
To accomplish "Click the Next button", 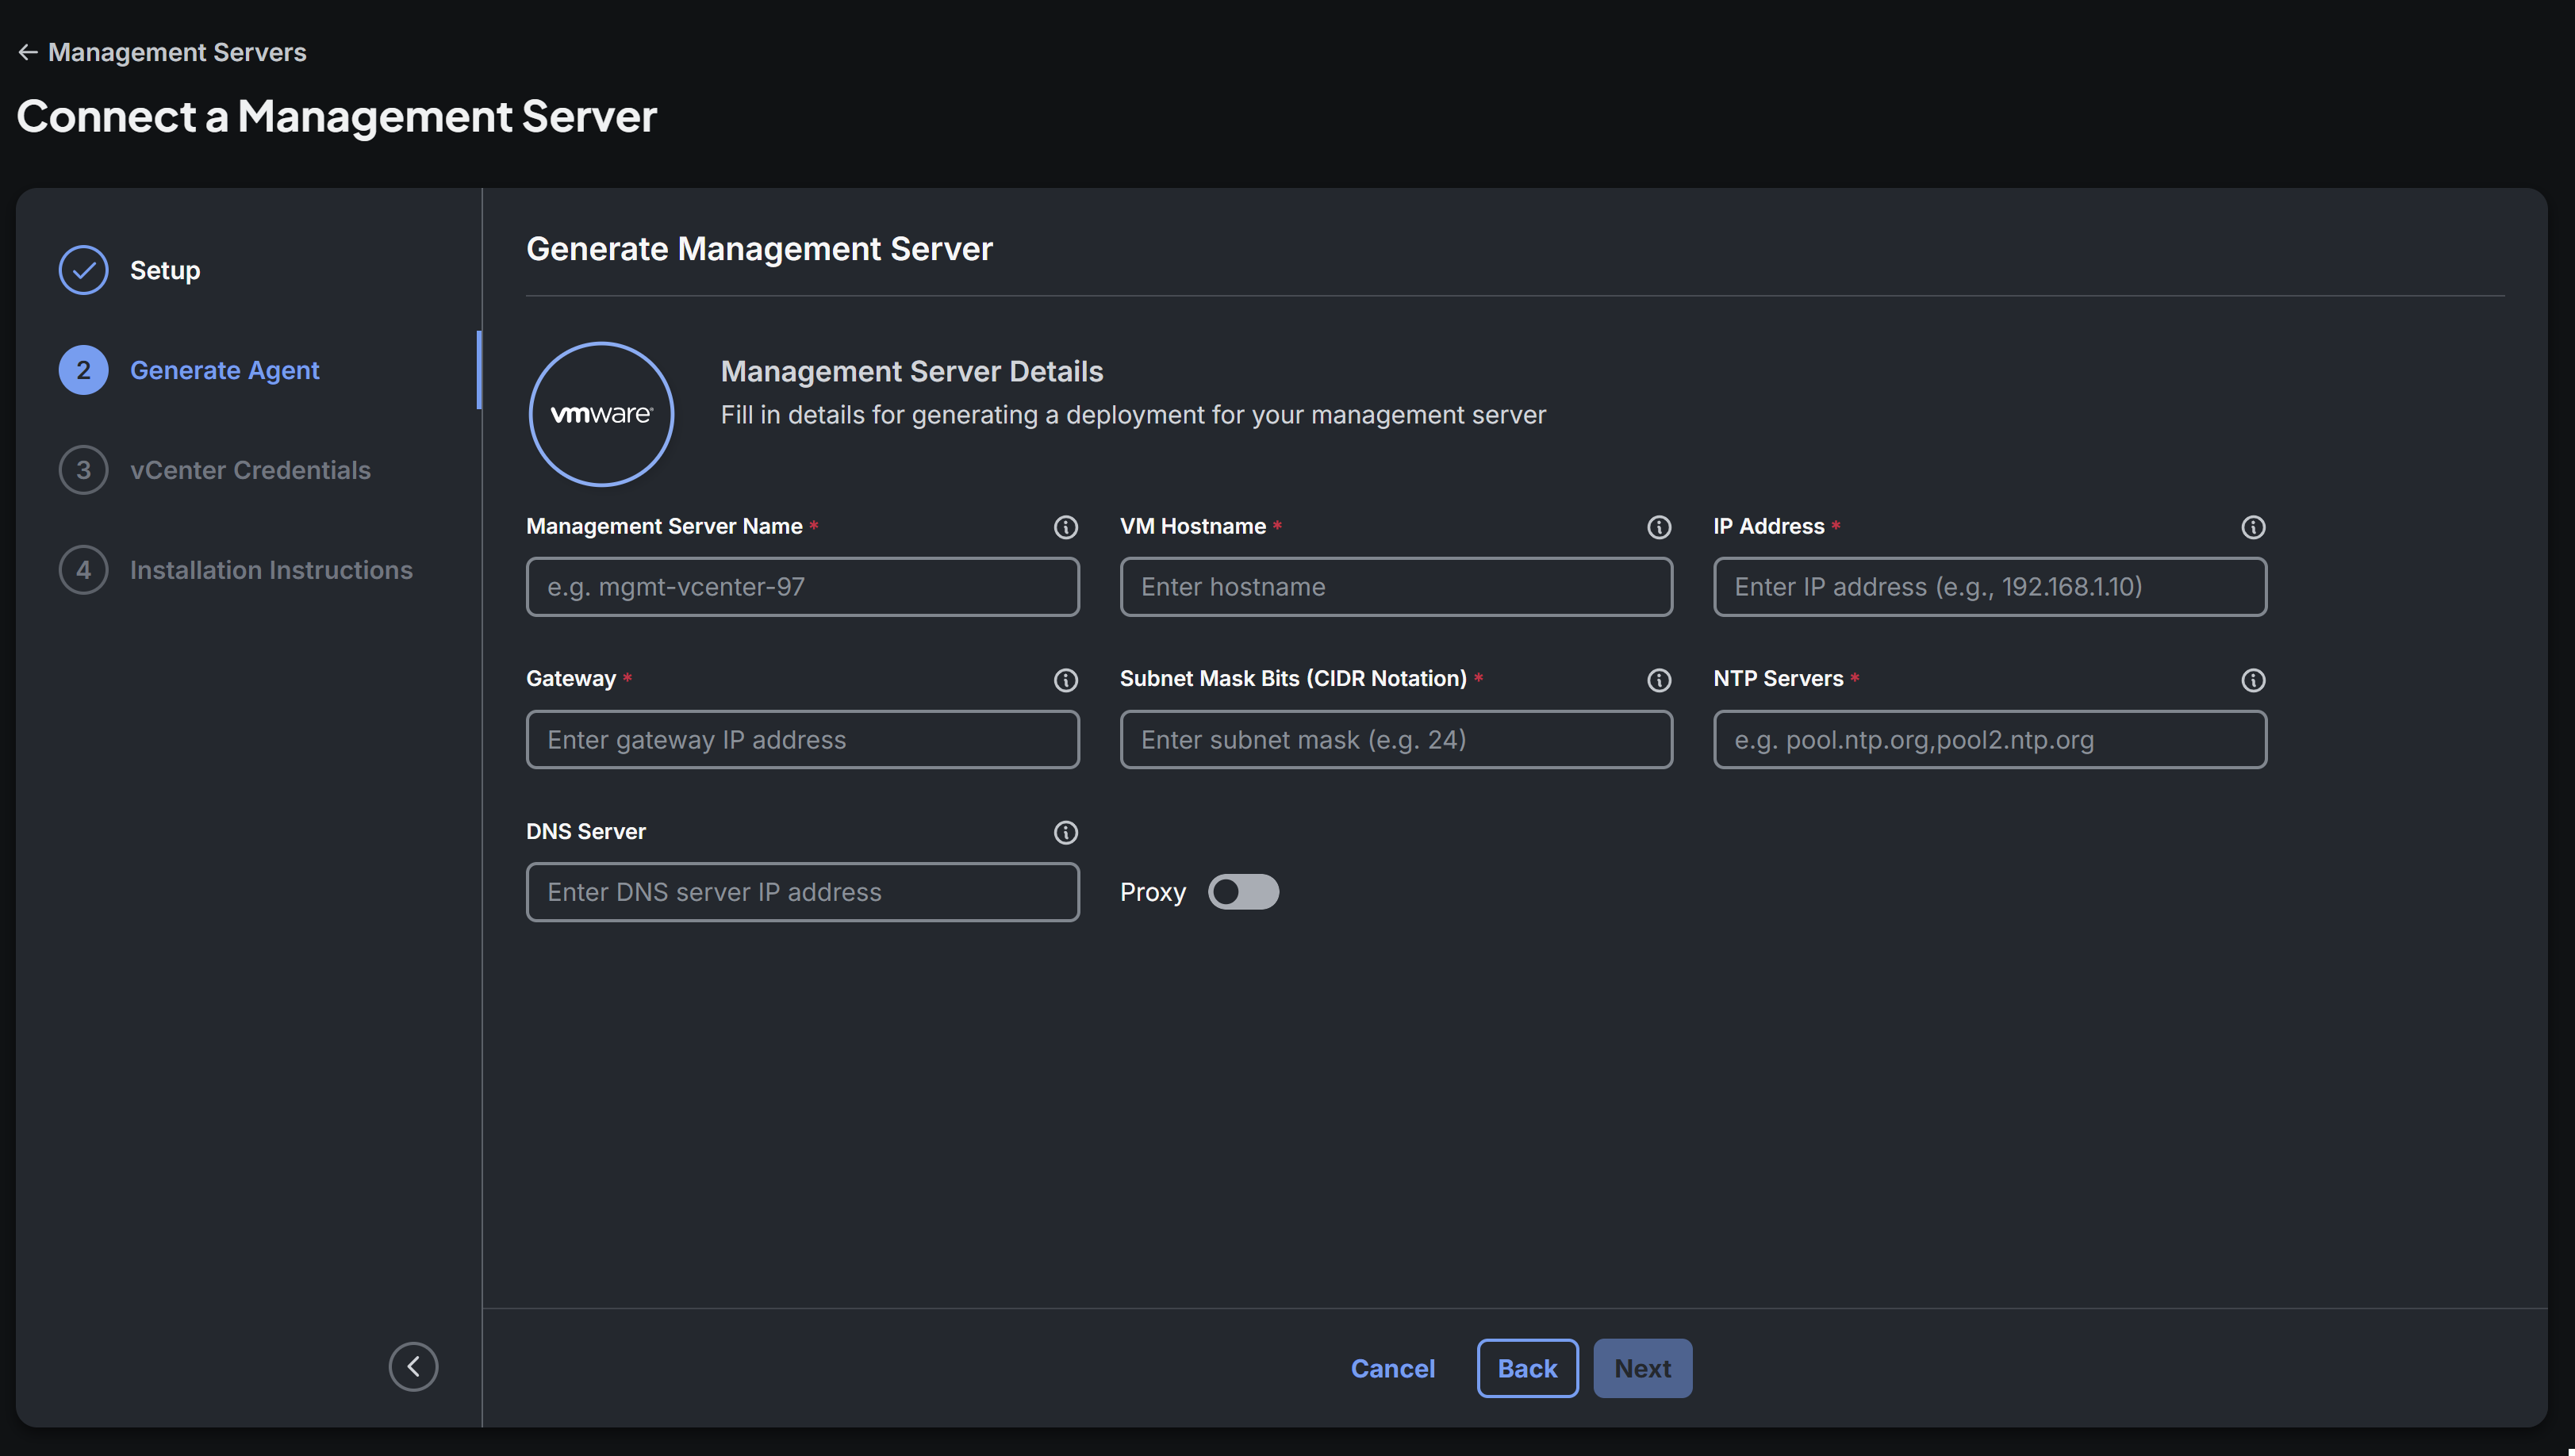I will 1642,1368.
